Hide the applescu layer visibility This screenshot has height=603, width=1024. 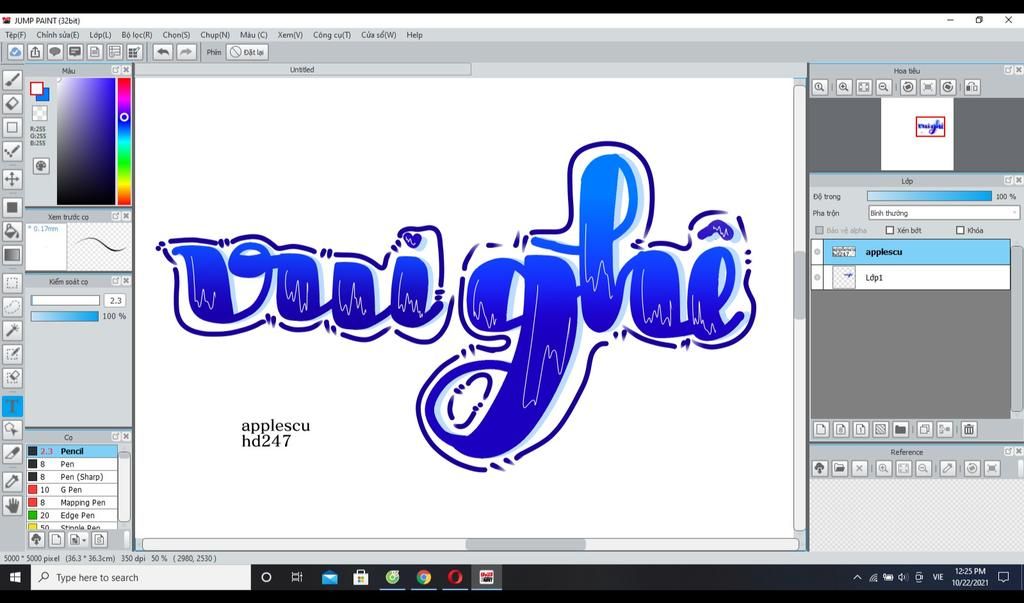[x=817, y=252]
